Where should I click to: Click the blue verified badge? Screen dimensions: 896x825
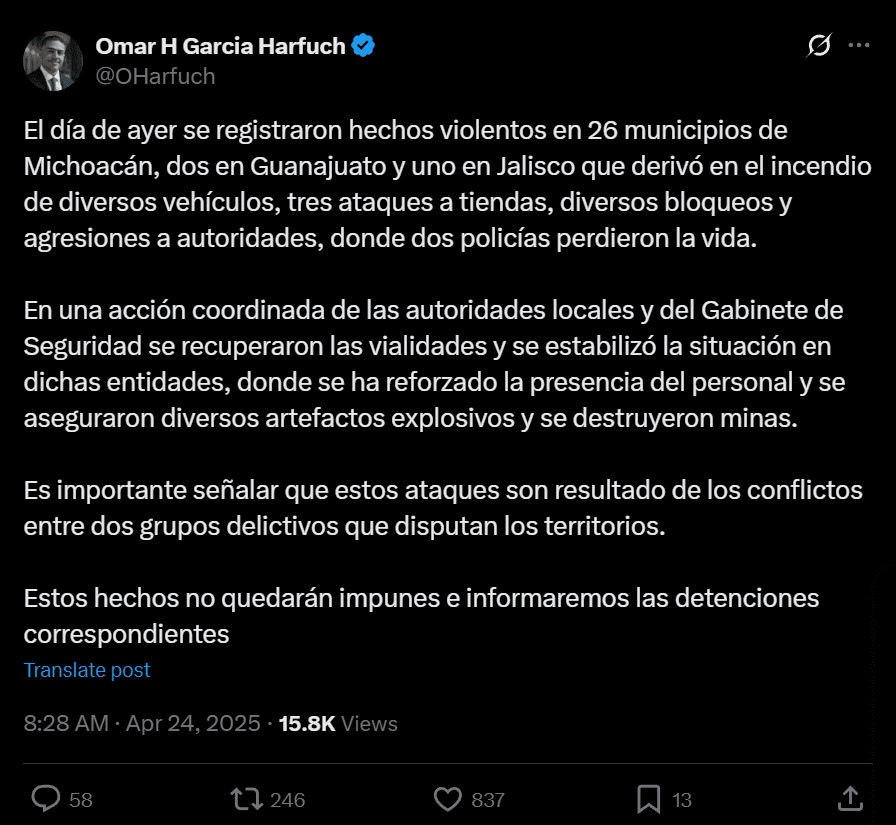coord(363,46)
